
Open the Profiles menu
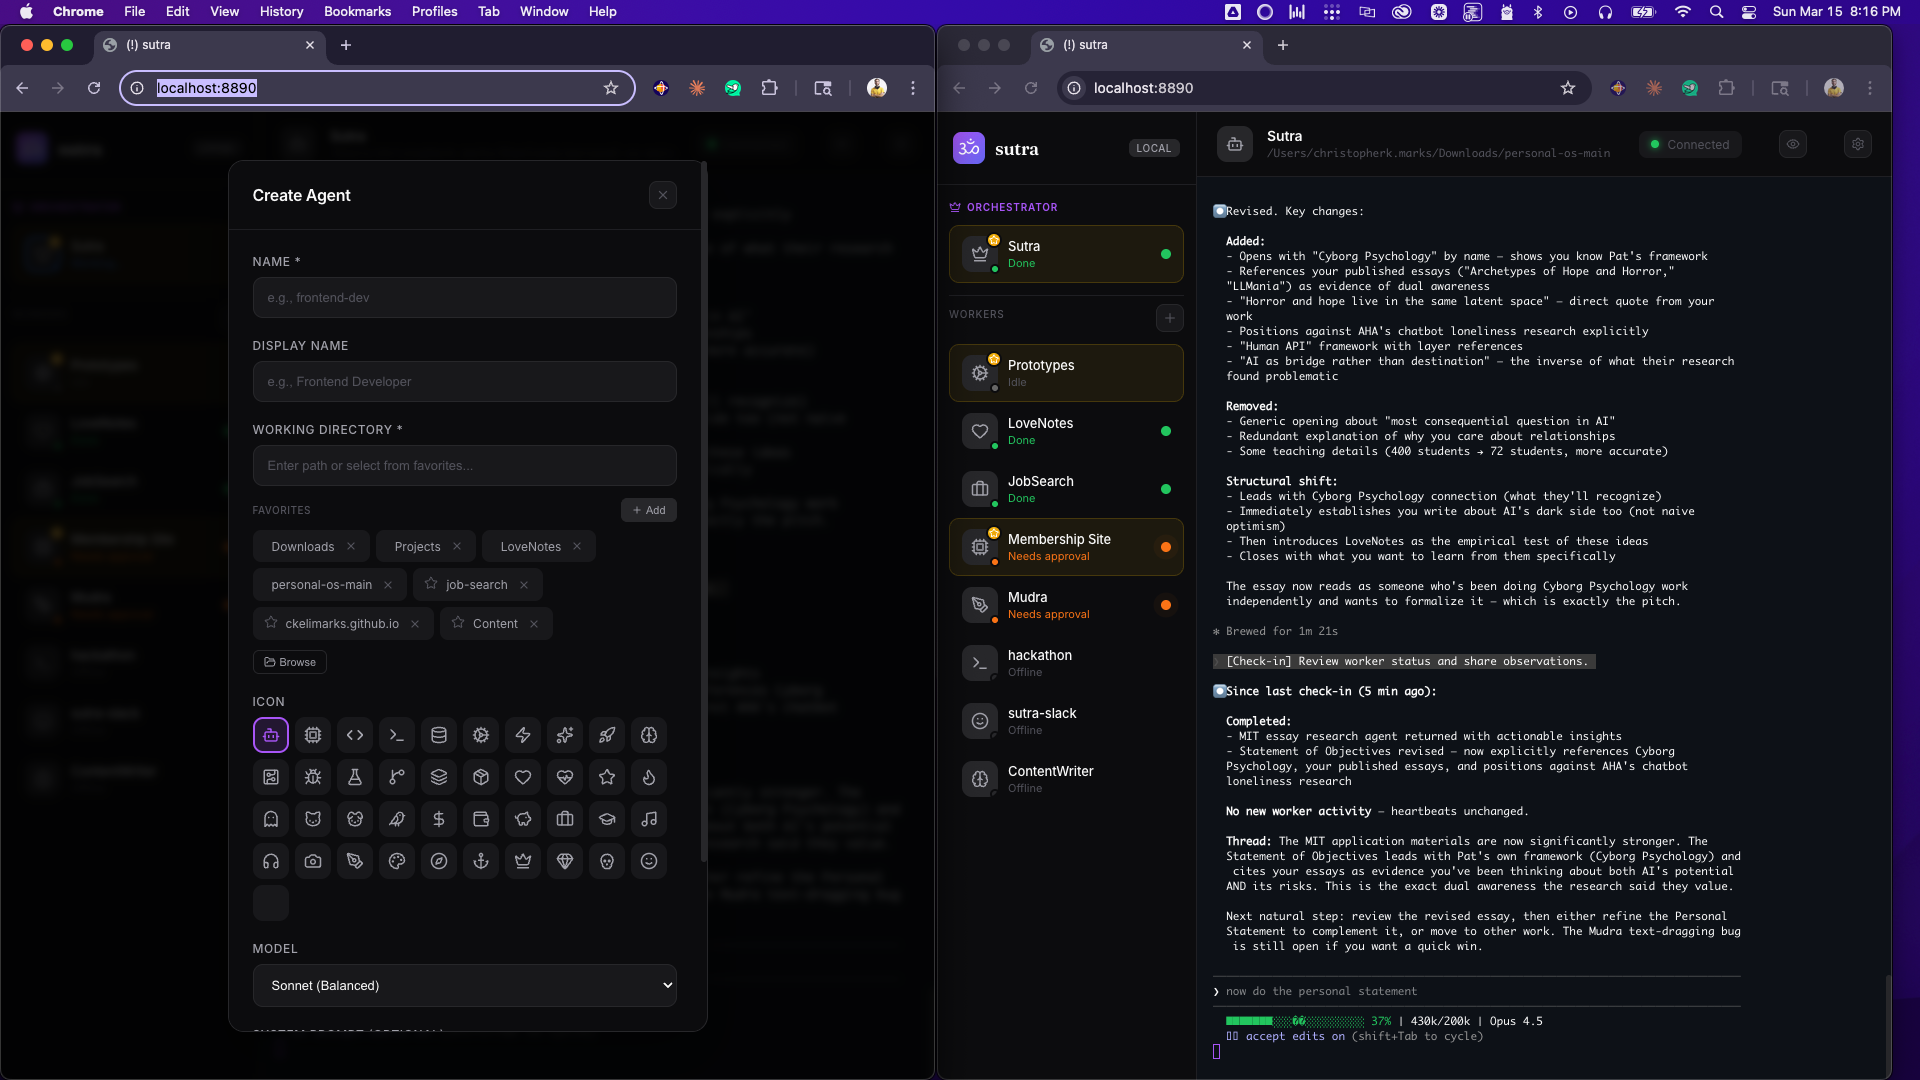pyautogui.click(x=434, y=11)
